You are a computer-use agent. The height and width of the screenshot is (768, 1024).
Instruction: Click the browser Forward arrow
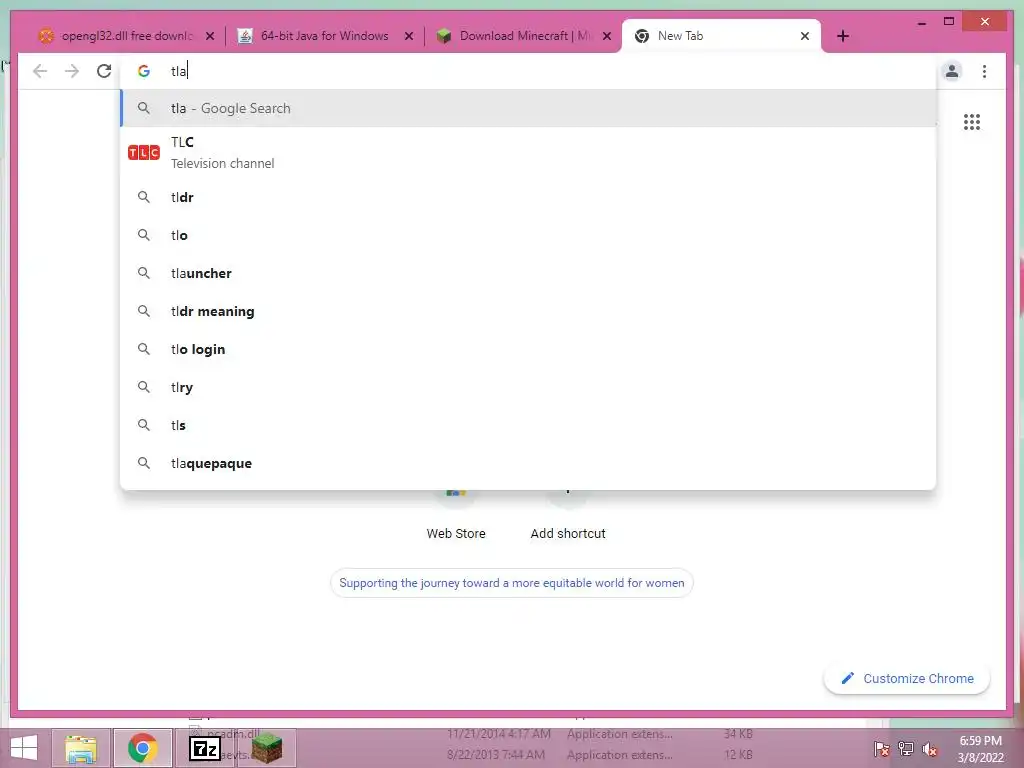tap(72, 71)
